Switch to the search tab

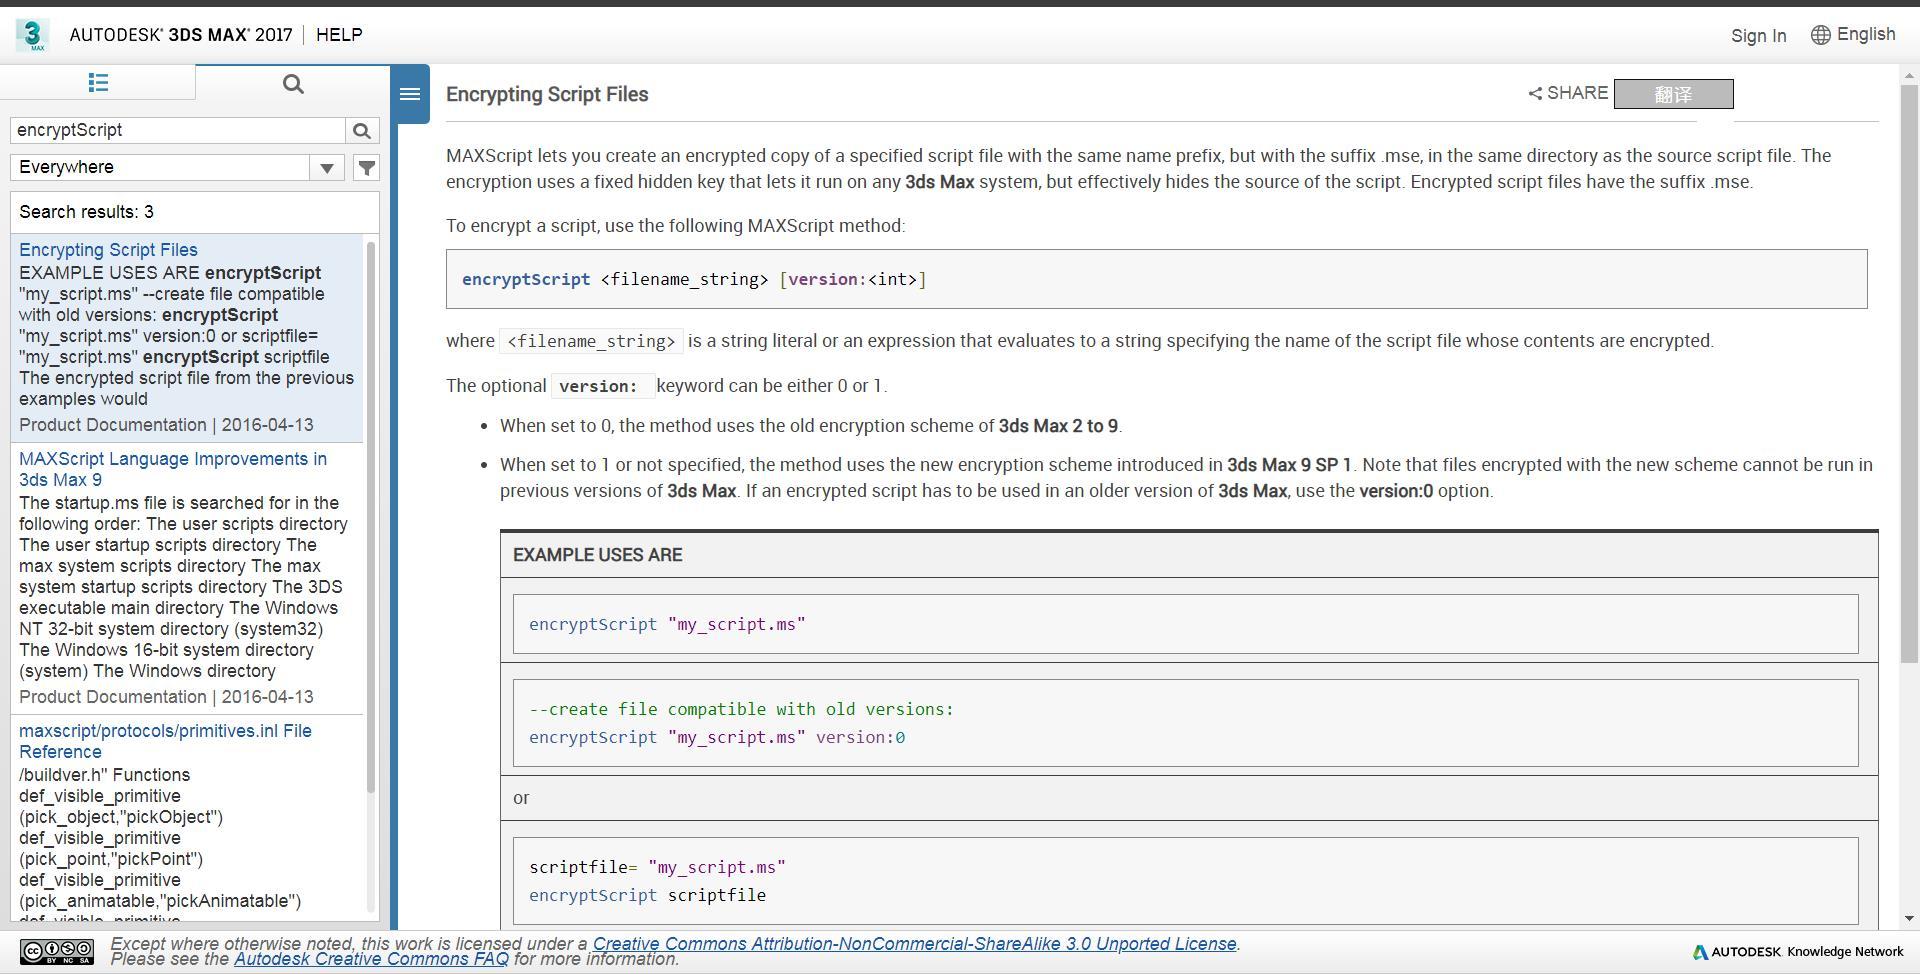coord(293,84)
